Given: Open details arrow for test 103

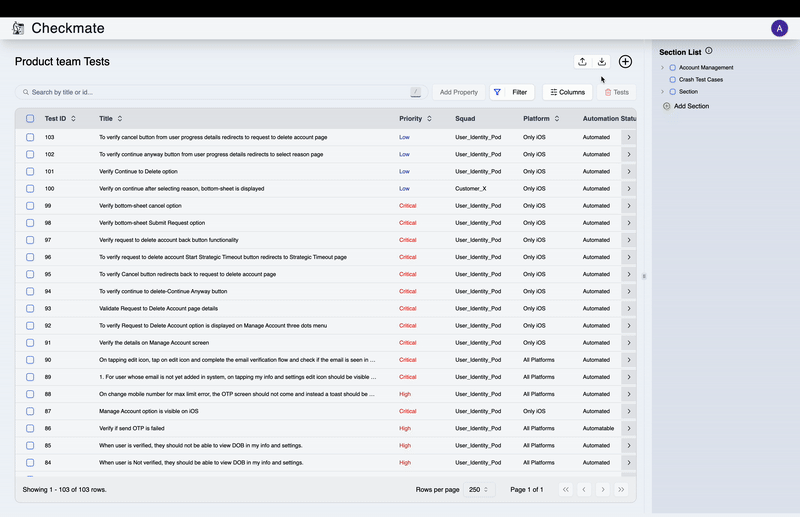Looking at the screenshot, I should (x=628, y=137).
